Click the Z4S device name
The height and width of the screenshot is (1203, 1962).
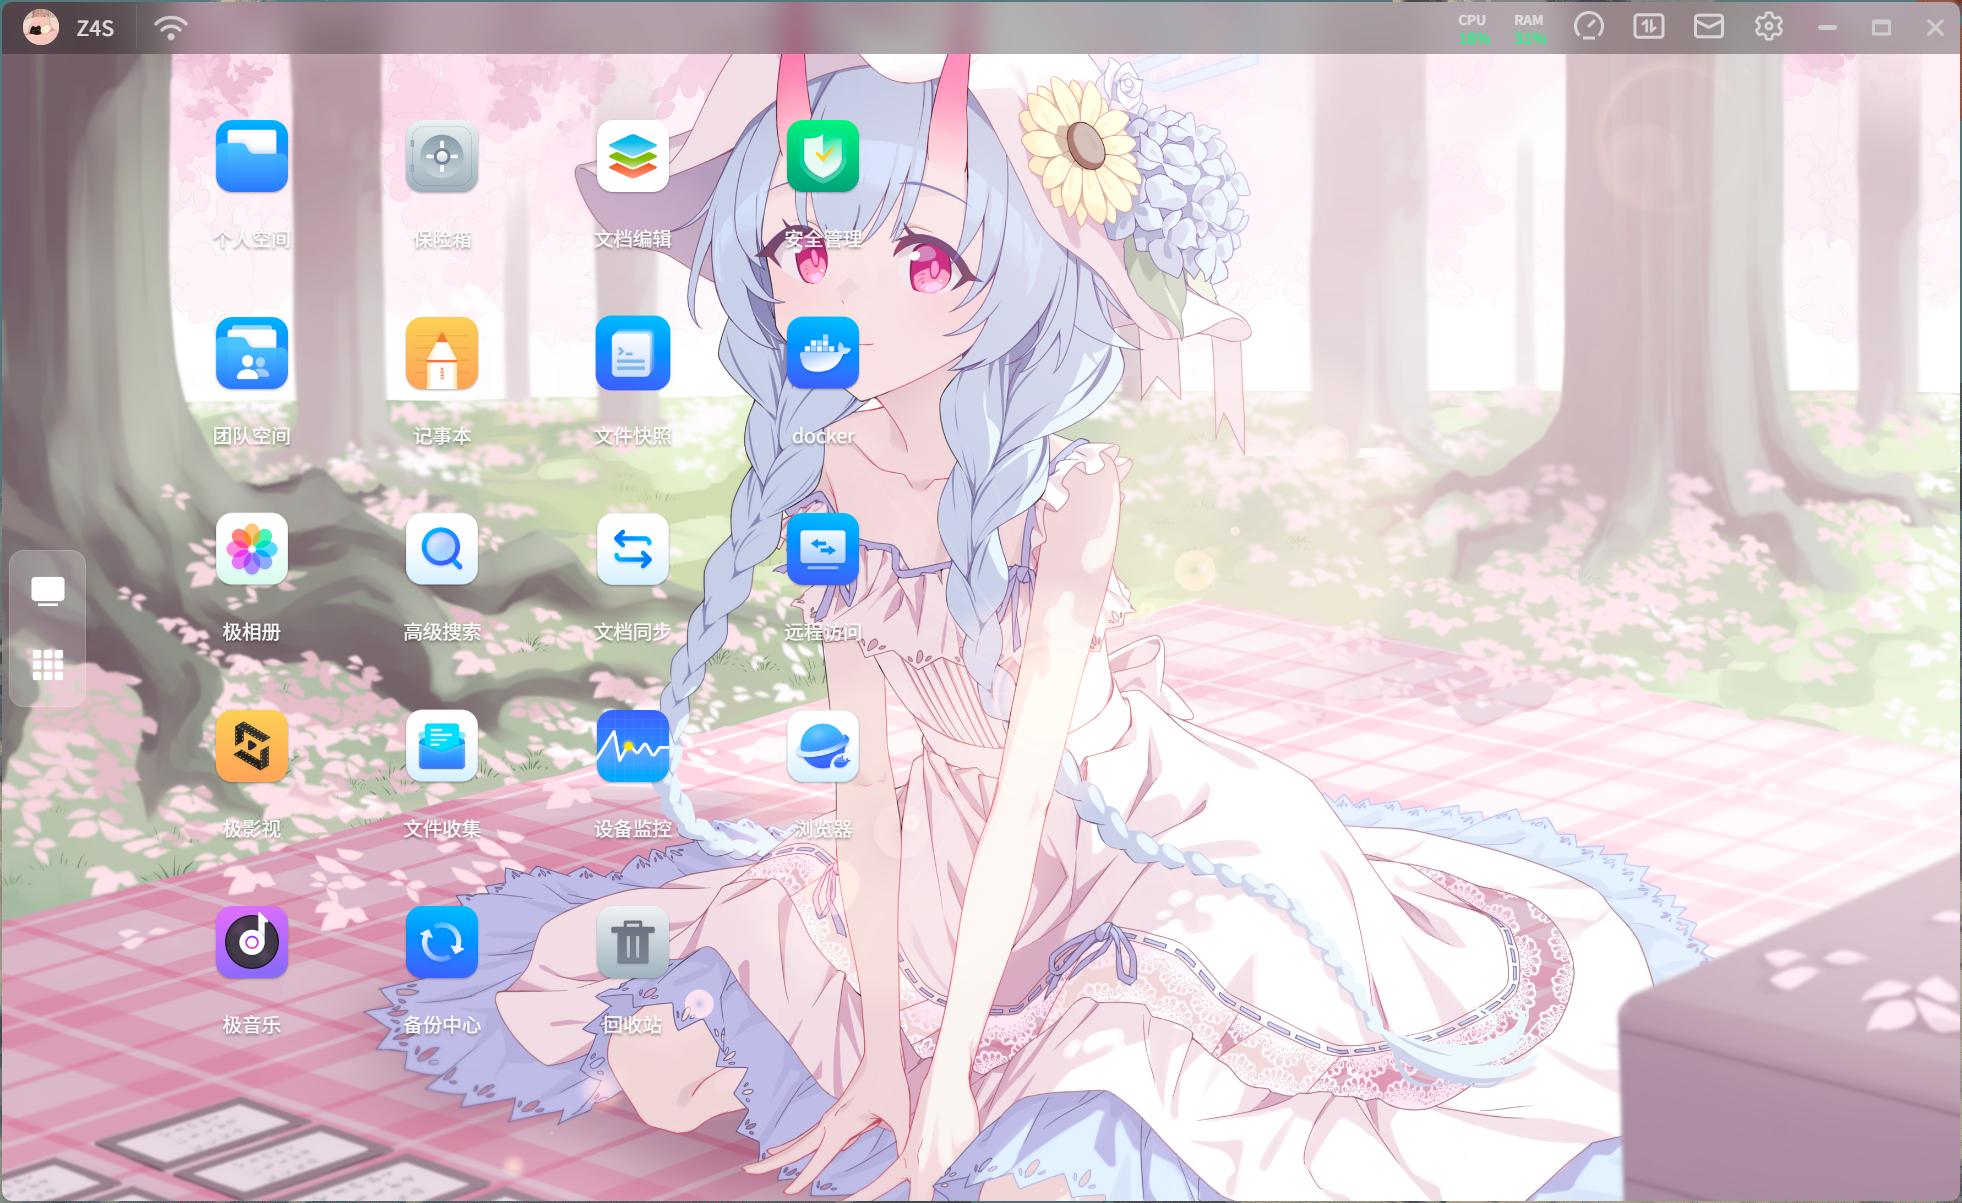[x=95, y=28]
